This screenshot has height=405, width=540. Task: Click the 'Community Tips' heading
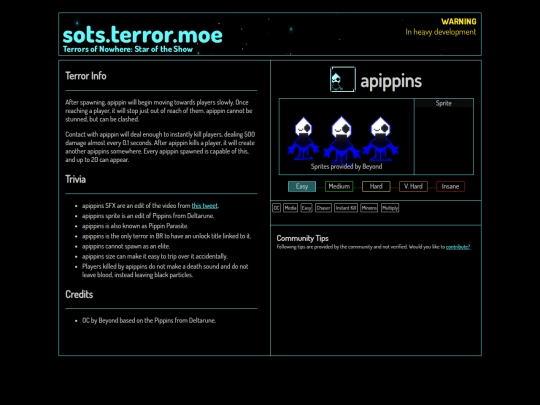tap(302, 238)
